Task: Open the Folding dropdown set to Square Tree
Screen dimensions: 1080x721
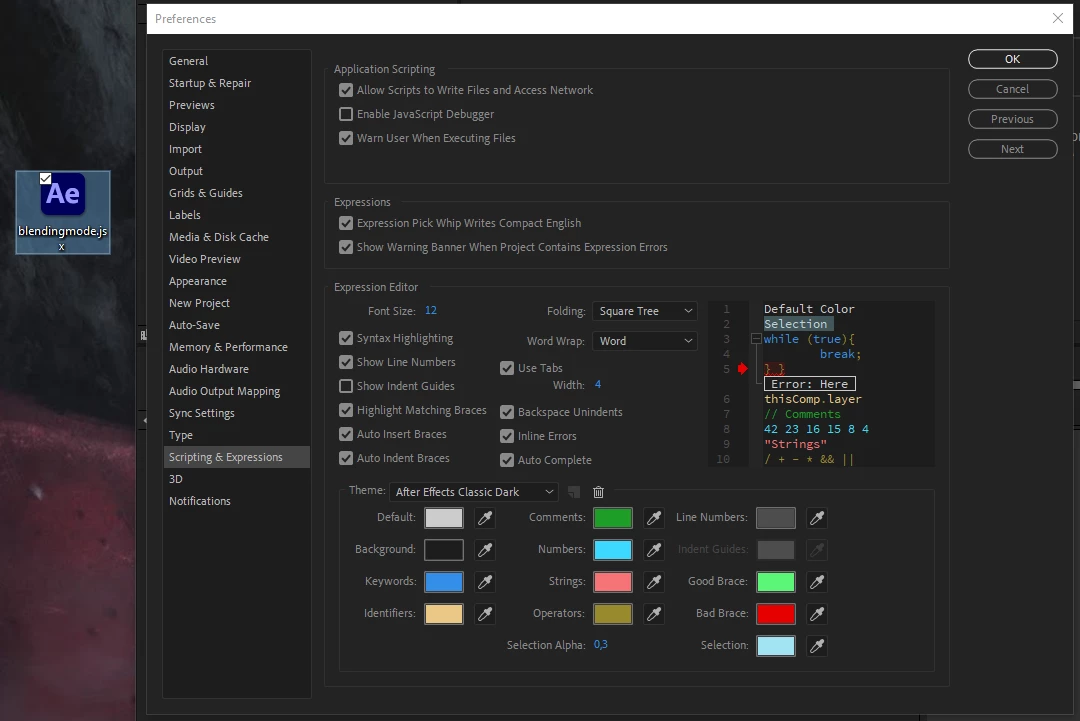Action: [645, 311]
